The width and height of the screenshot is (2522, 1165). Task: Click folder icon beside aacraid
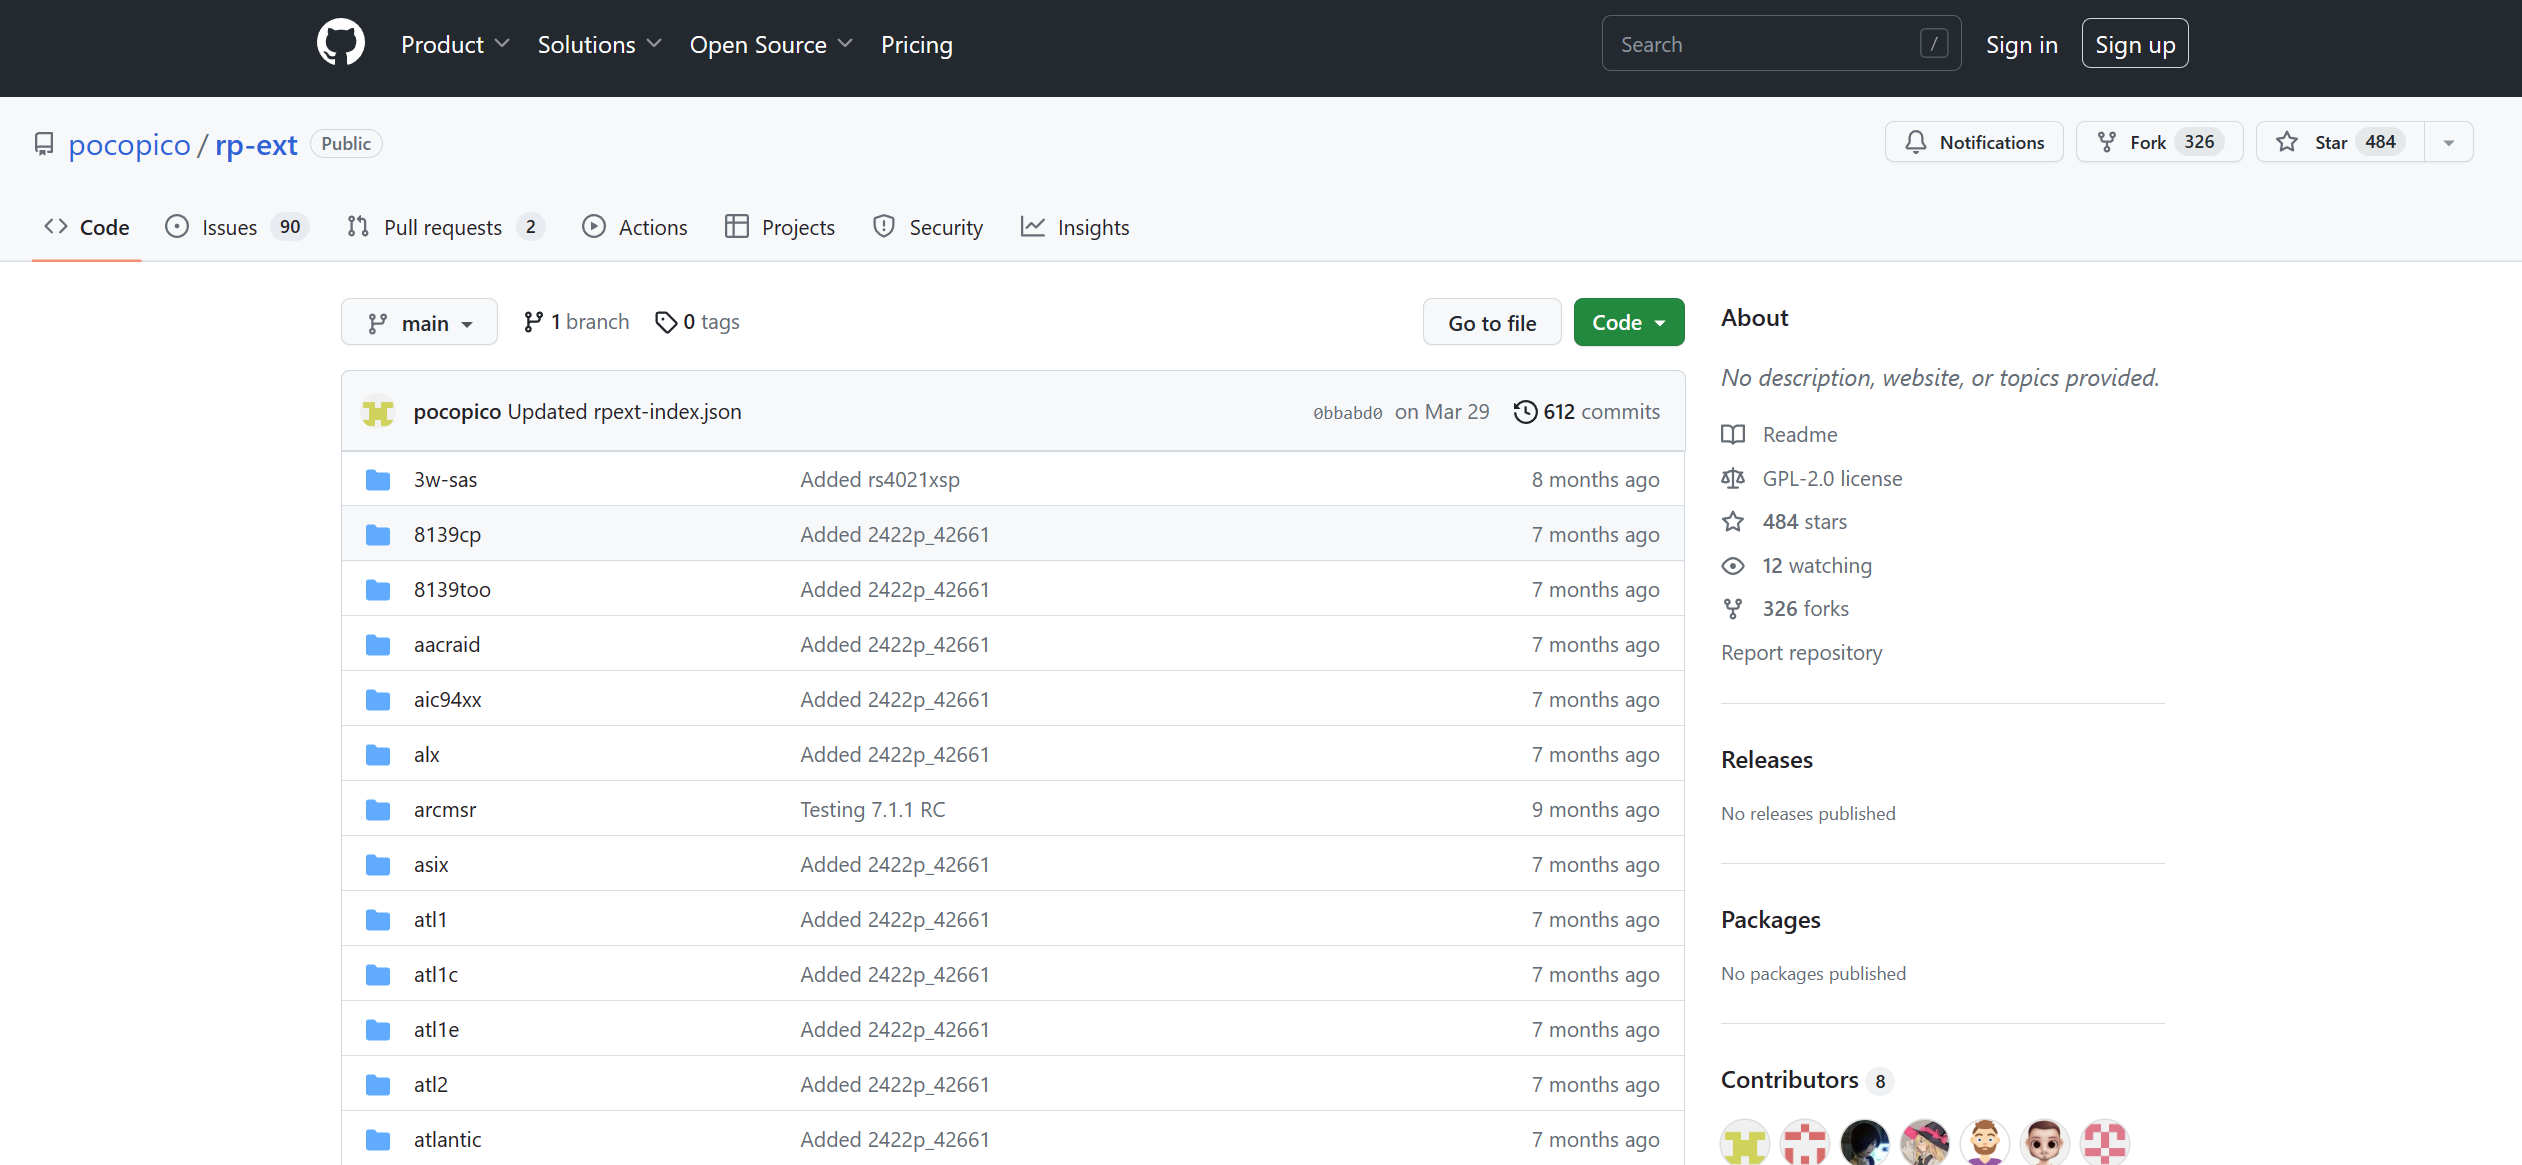pos(378,645)
